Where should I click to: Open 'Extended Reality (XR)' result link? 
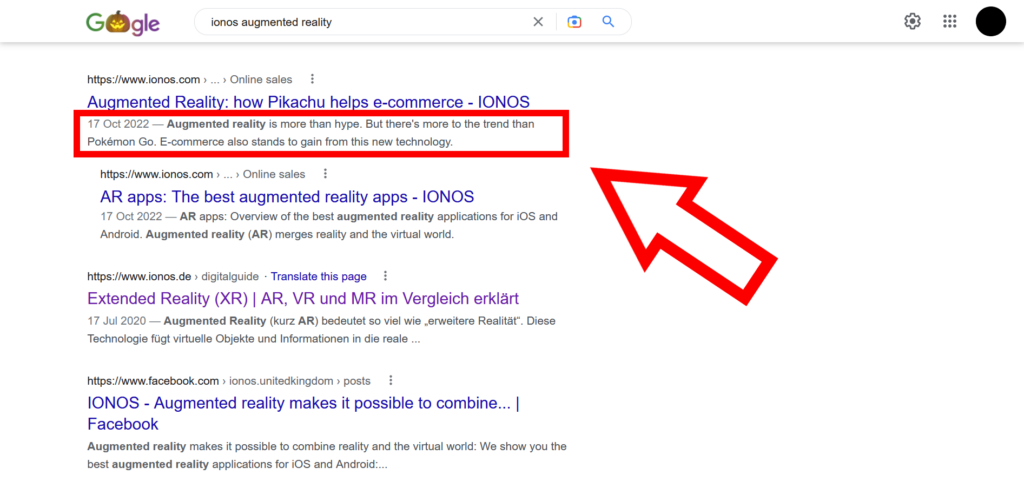(x=303, y=299)
